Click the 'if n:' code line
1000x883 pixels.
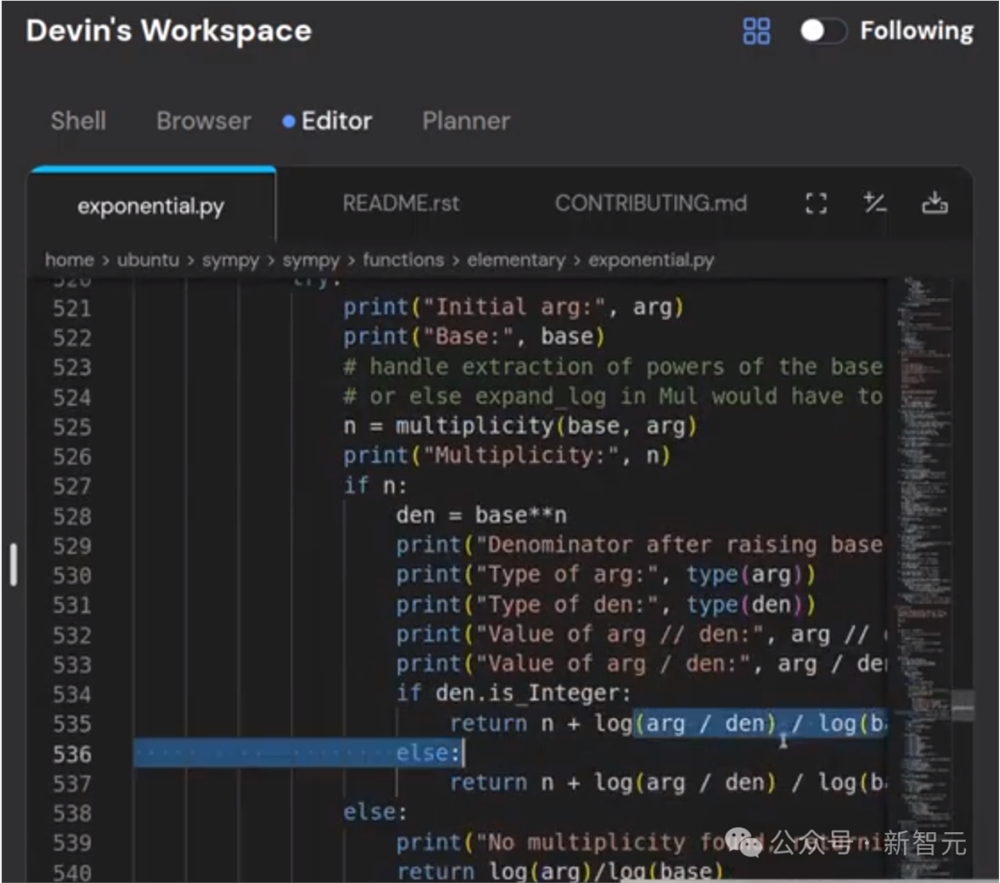pos(374,486)
